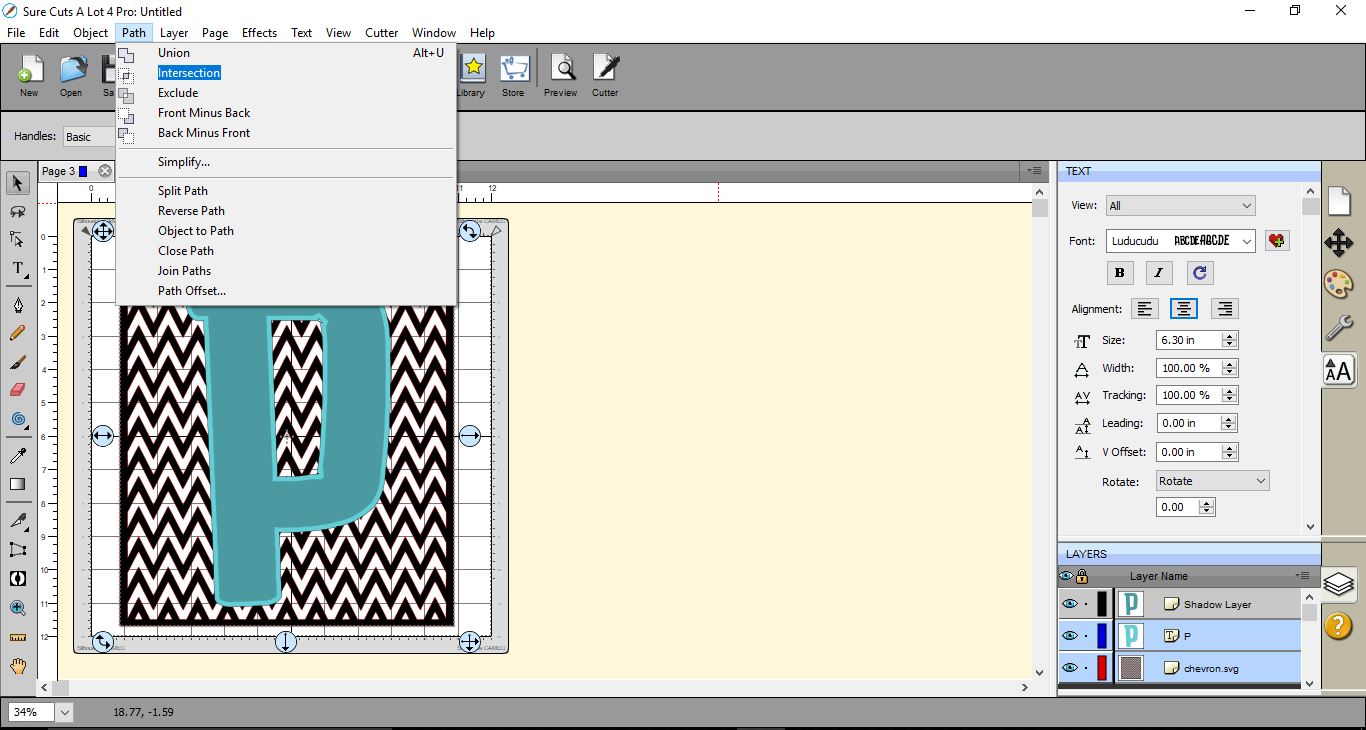Click the New toolbar icon
The height and width of the screenshot is (730, 1366).
[29, 75]
